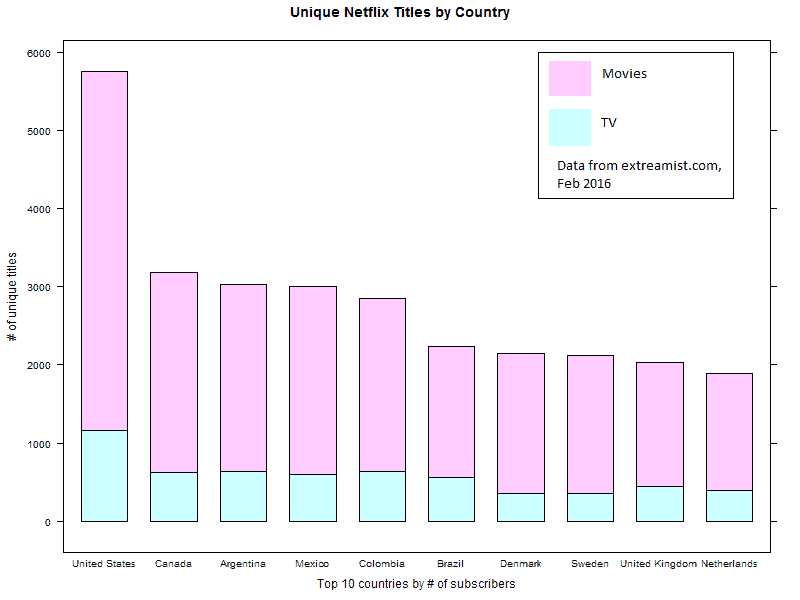Select the 'Colombia' axis label

[382, 564]
